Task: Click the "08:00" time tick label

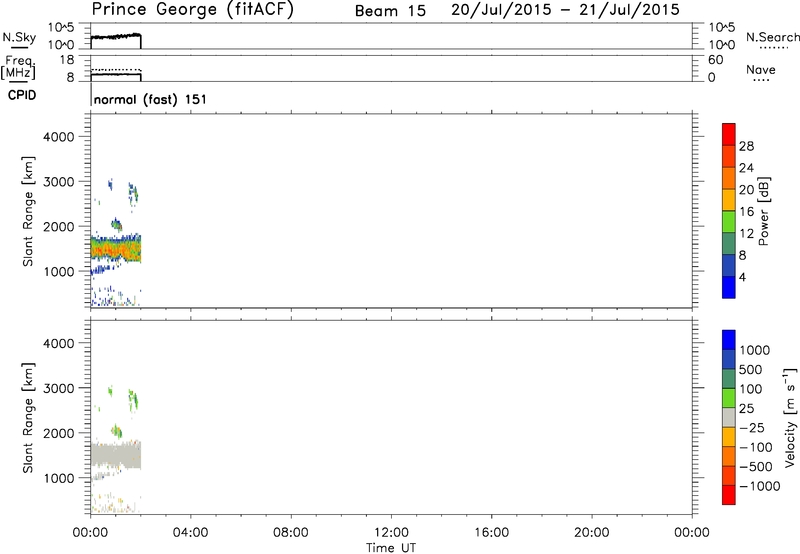Action: (290, 533)
